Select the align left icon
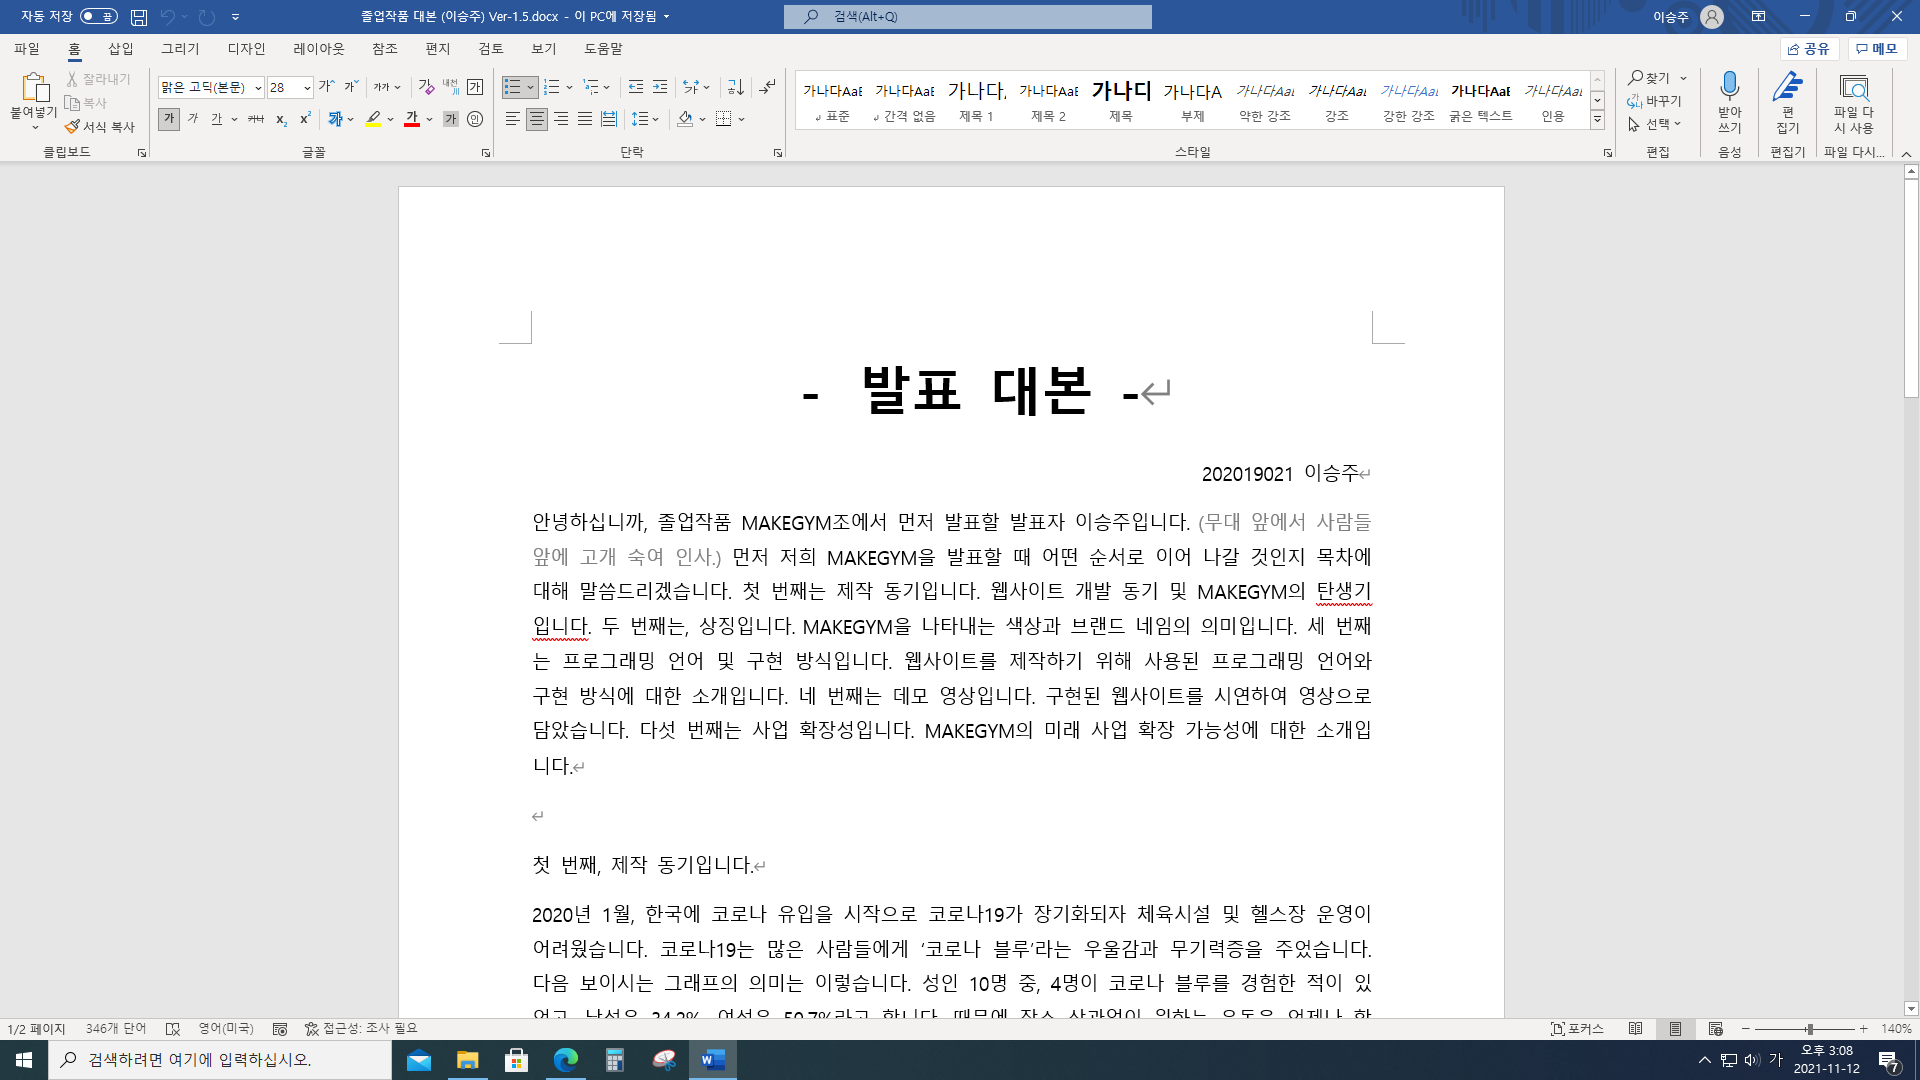Screen dimensions: 1920x1080 pyautogui.click(x=512, y=119)
